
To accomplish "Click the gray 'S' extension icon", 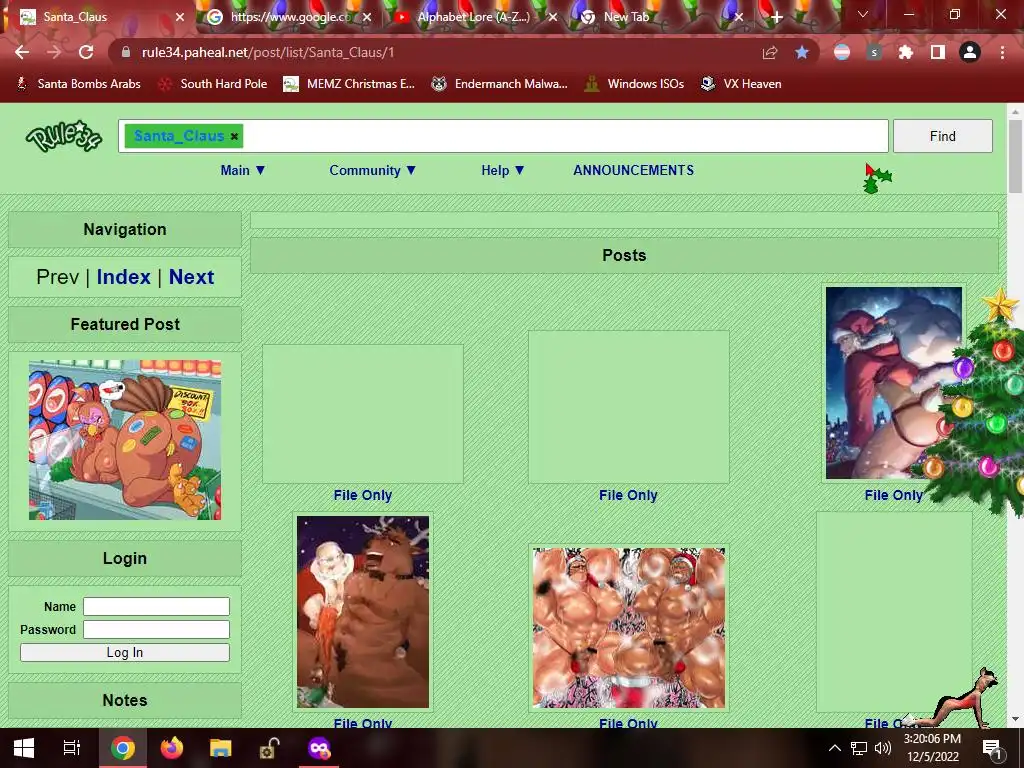I will click(x=874, y=52).
